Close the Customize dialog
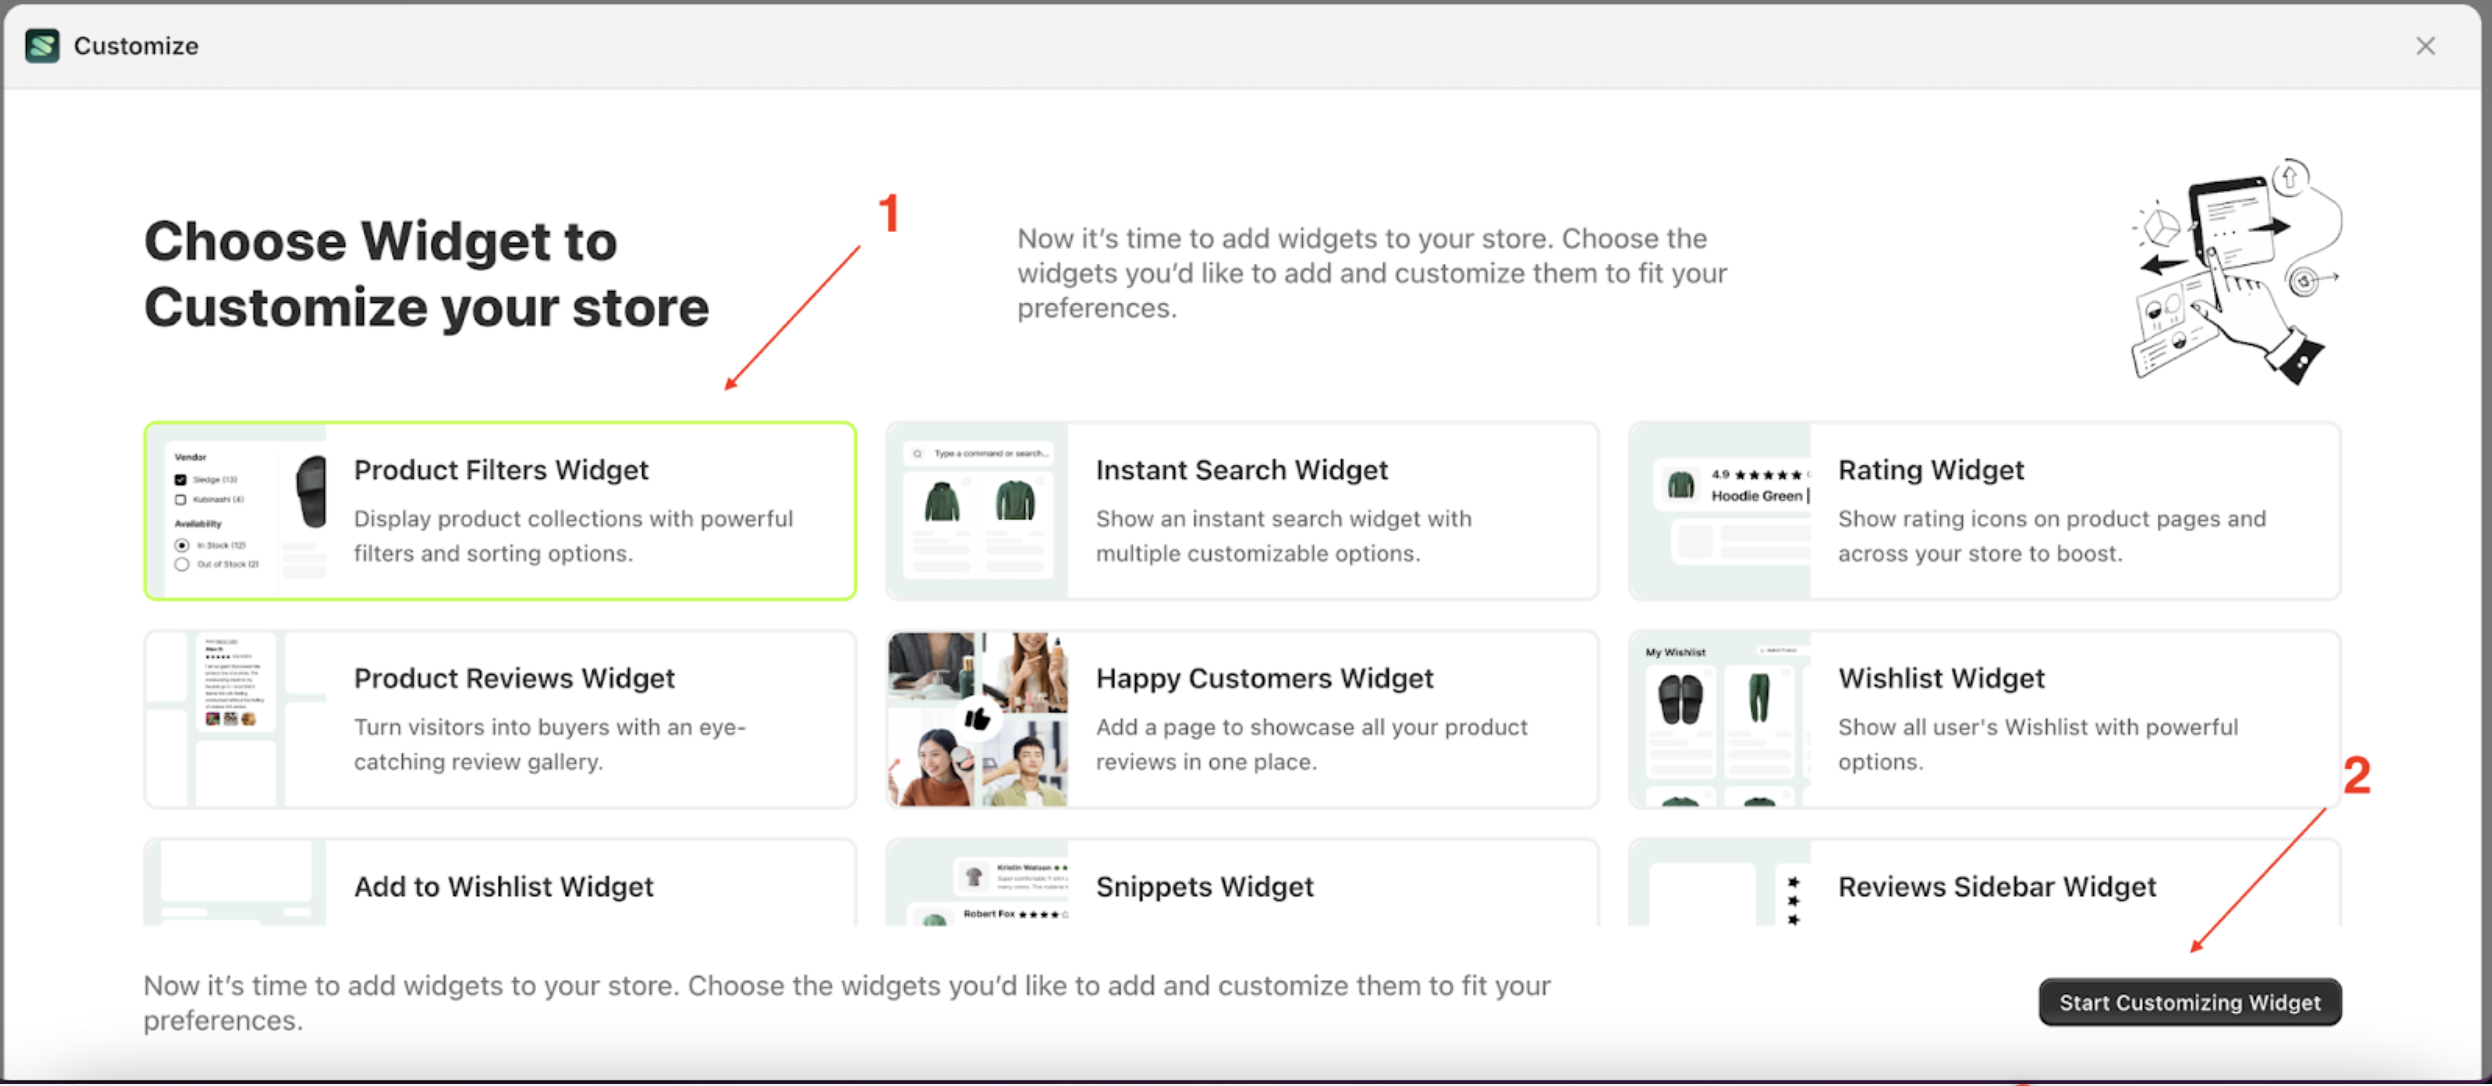Viewport: 2492px width, 1086px height. pos(2425,46)
